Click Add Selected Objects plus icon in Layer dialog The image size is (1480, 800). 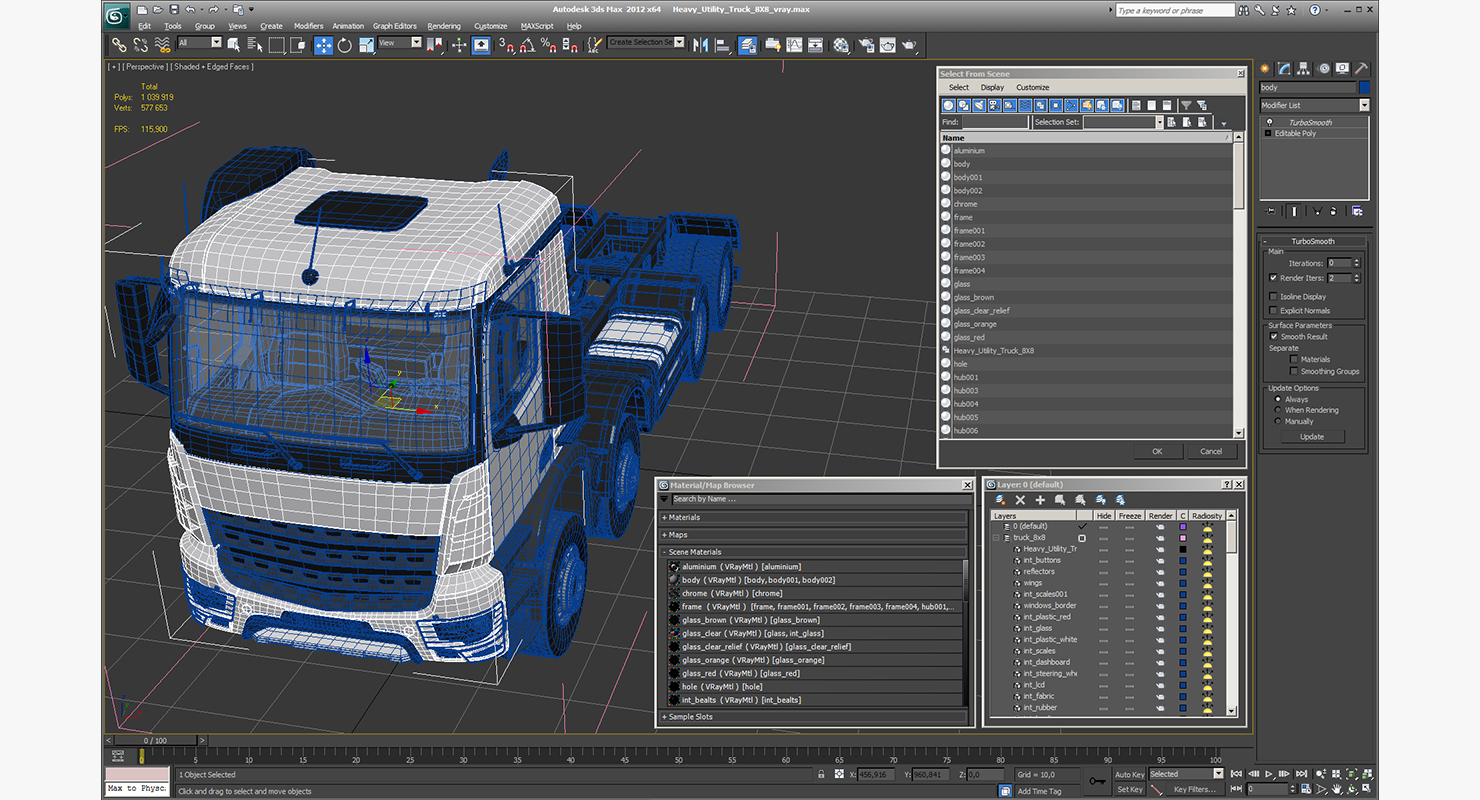coord(1040,499)
